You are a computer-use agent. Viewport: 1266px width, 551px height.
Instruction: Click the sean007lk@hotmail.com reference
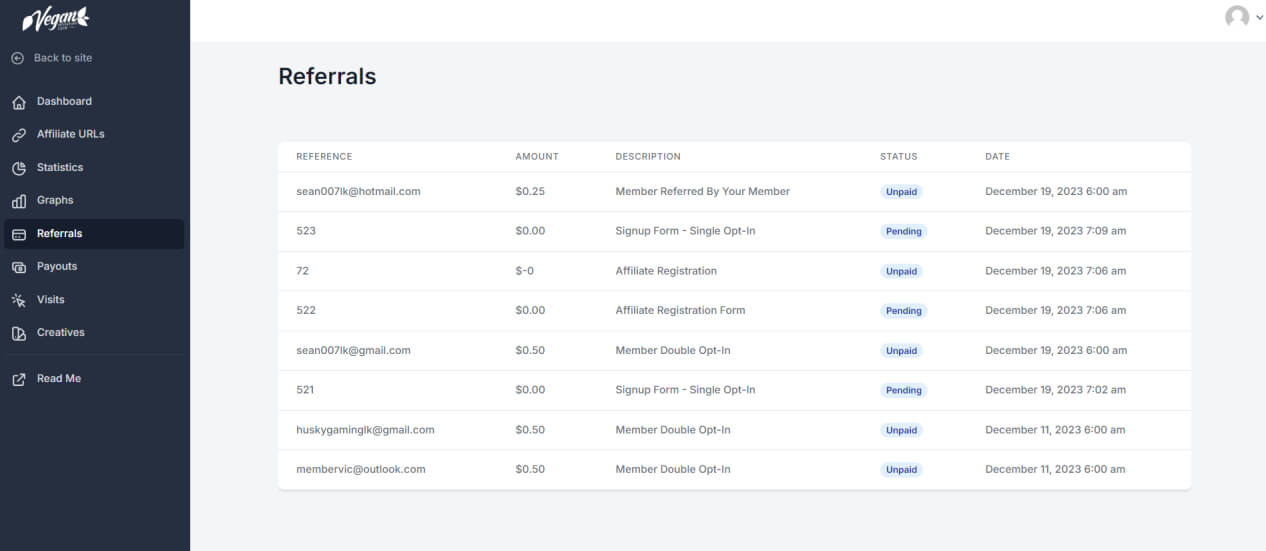pyautogui.click(x=358, y=191)
